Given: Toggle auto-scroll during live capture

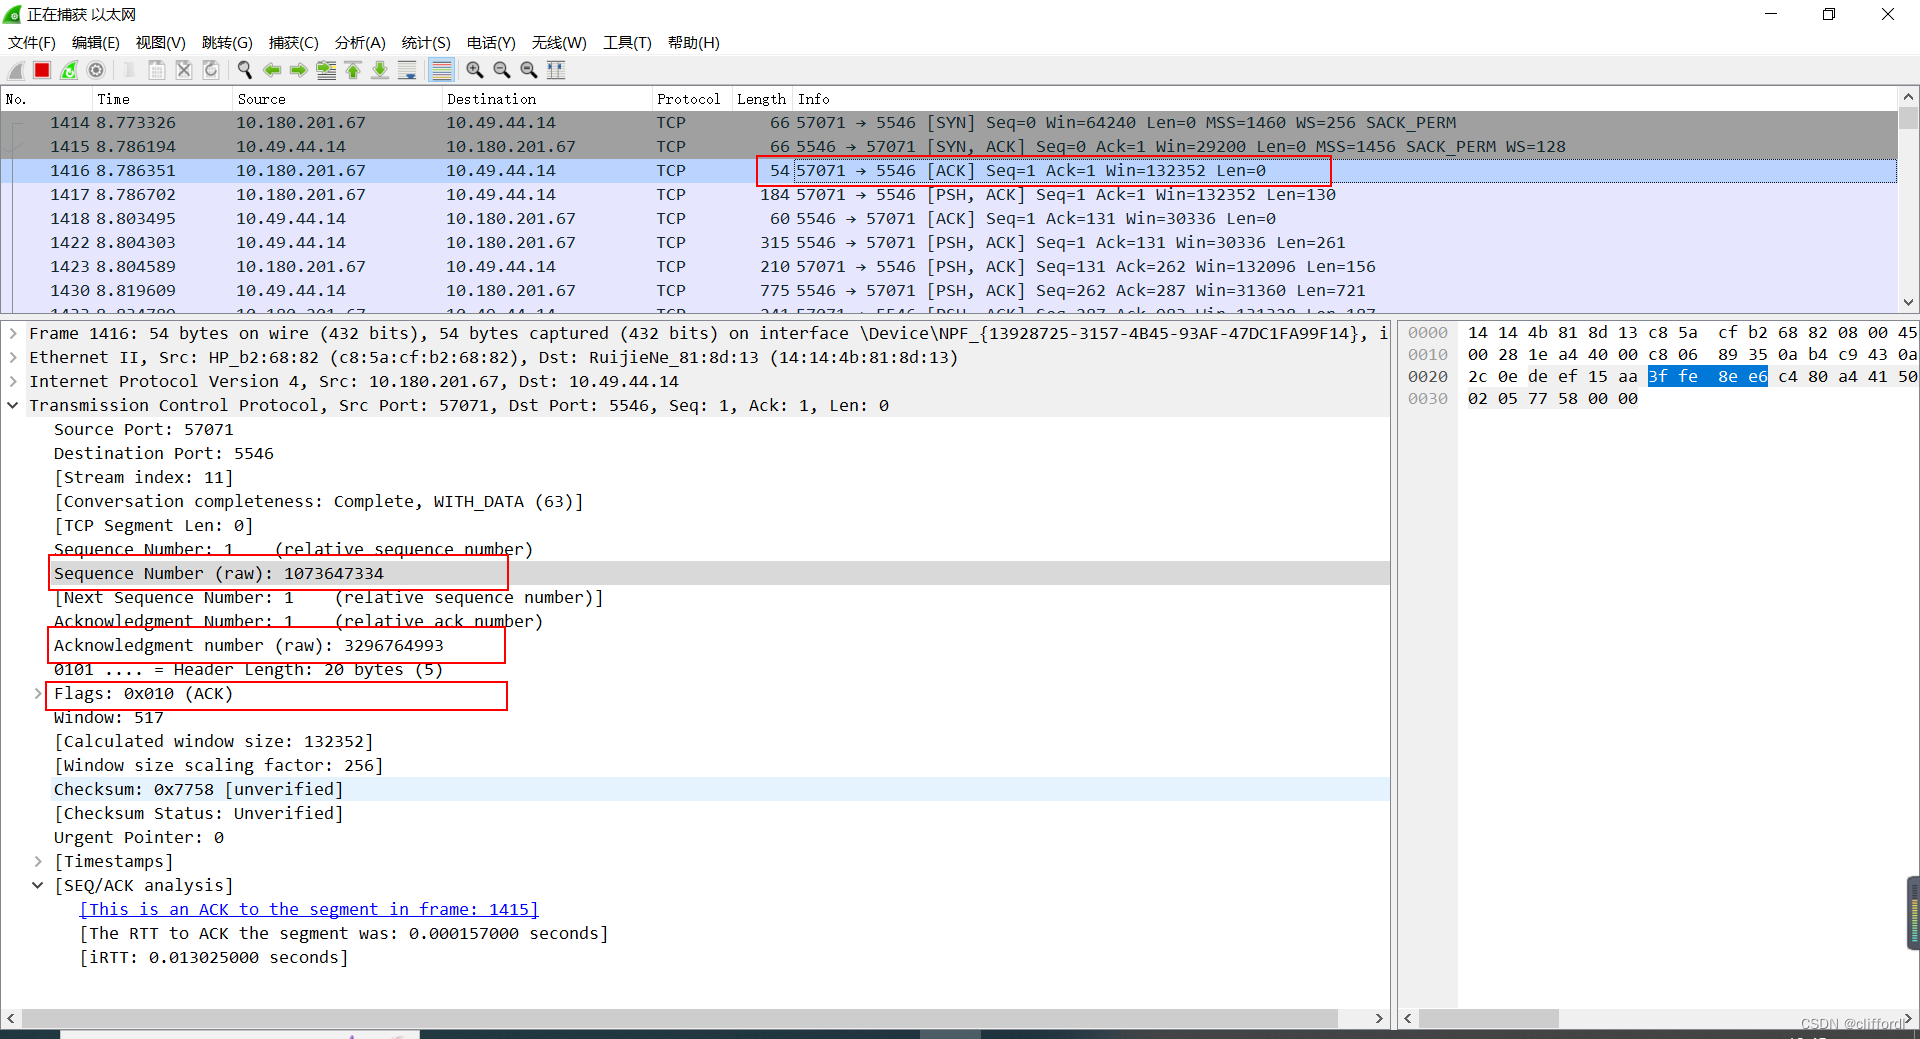Looking at the screenshot, I should 407,70.
